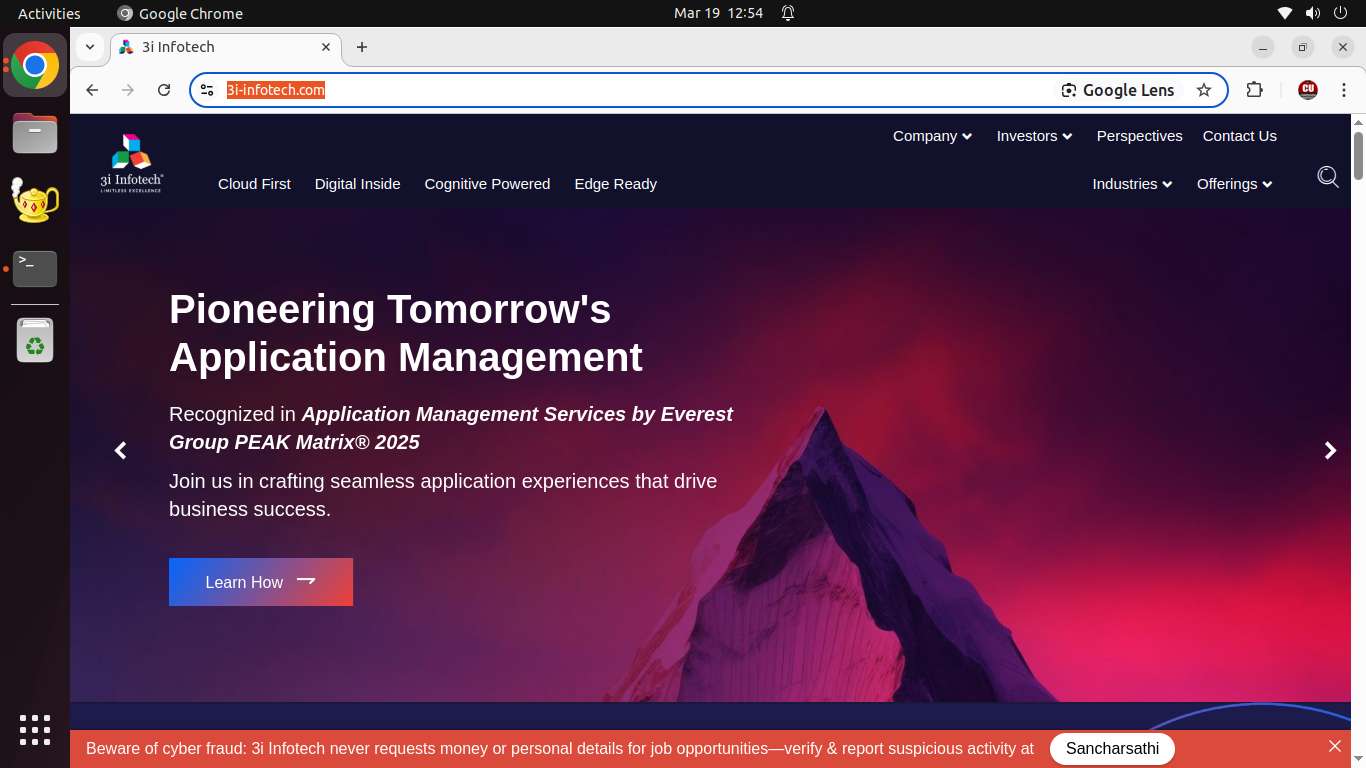Screen dimensions: 1366x768
Task: Show Applications grid
Action: [x=35, y=730]
